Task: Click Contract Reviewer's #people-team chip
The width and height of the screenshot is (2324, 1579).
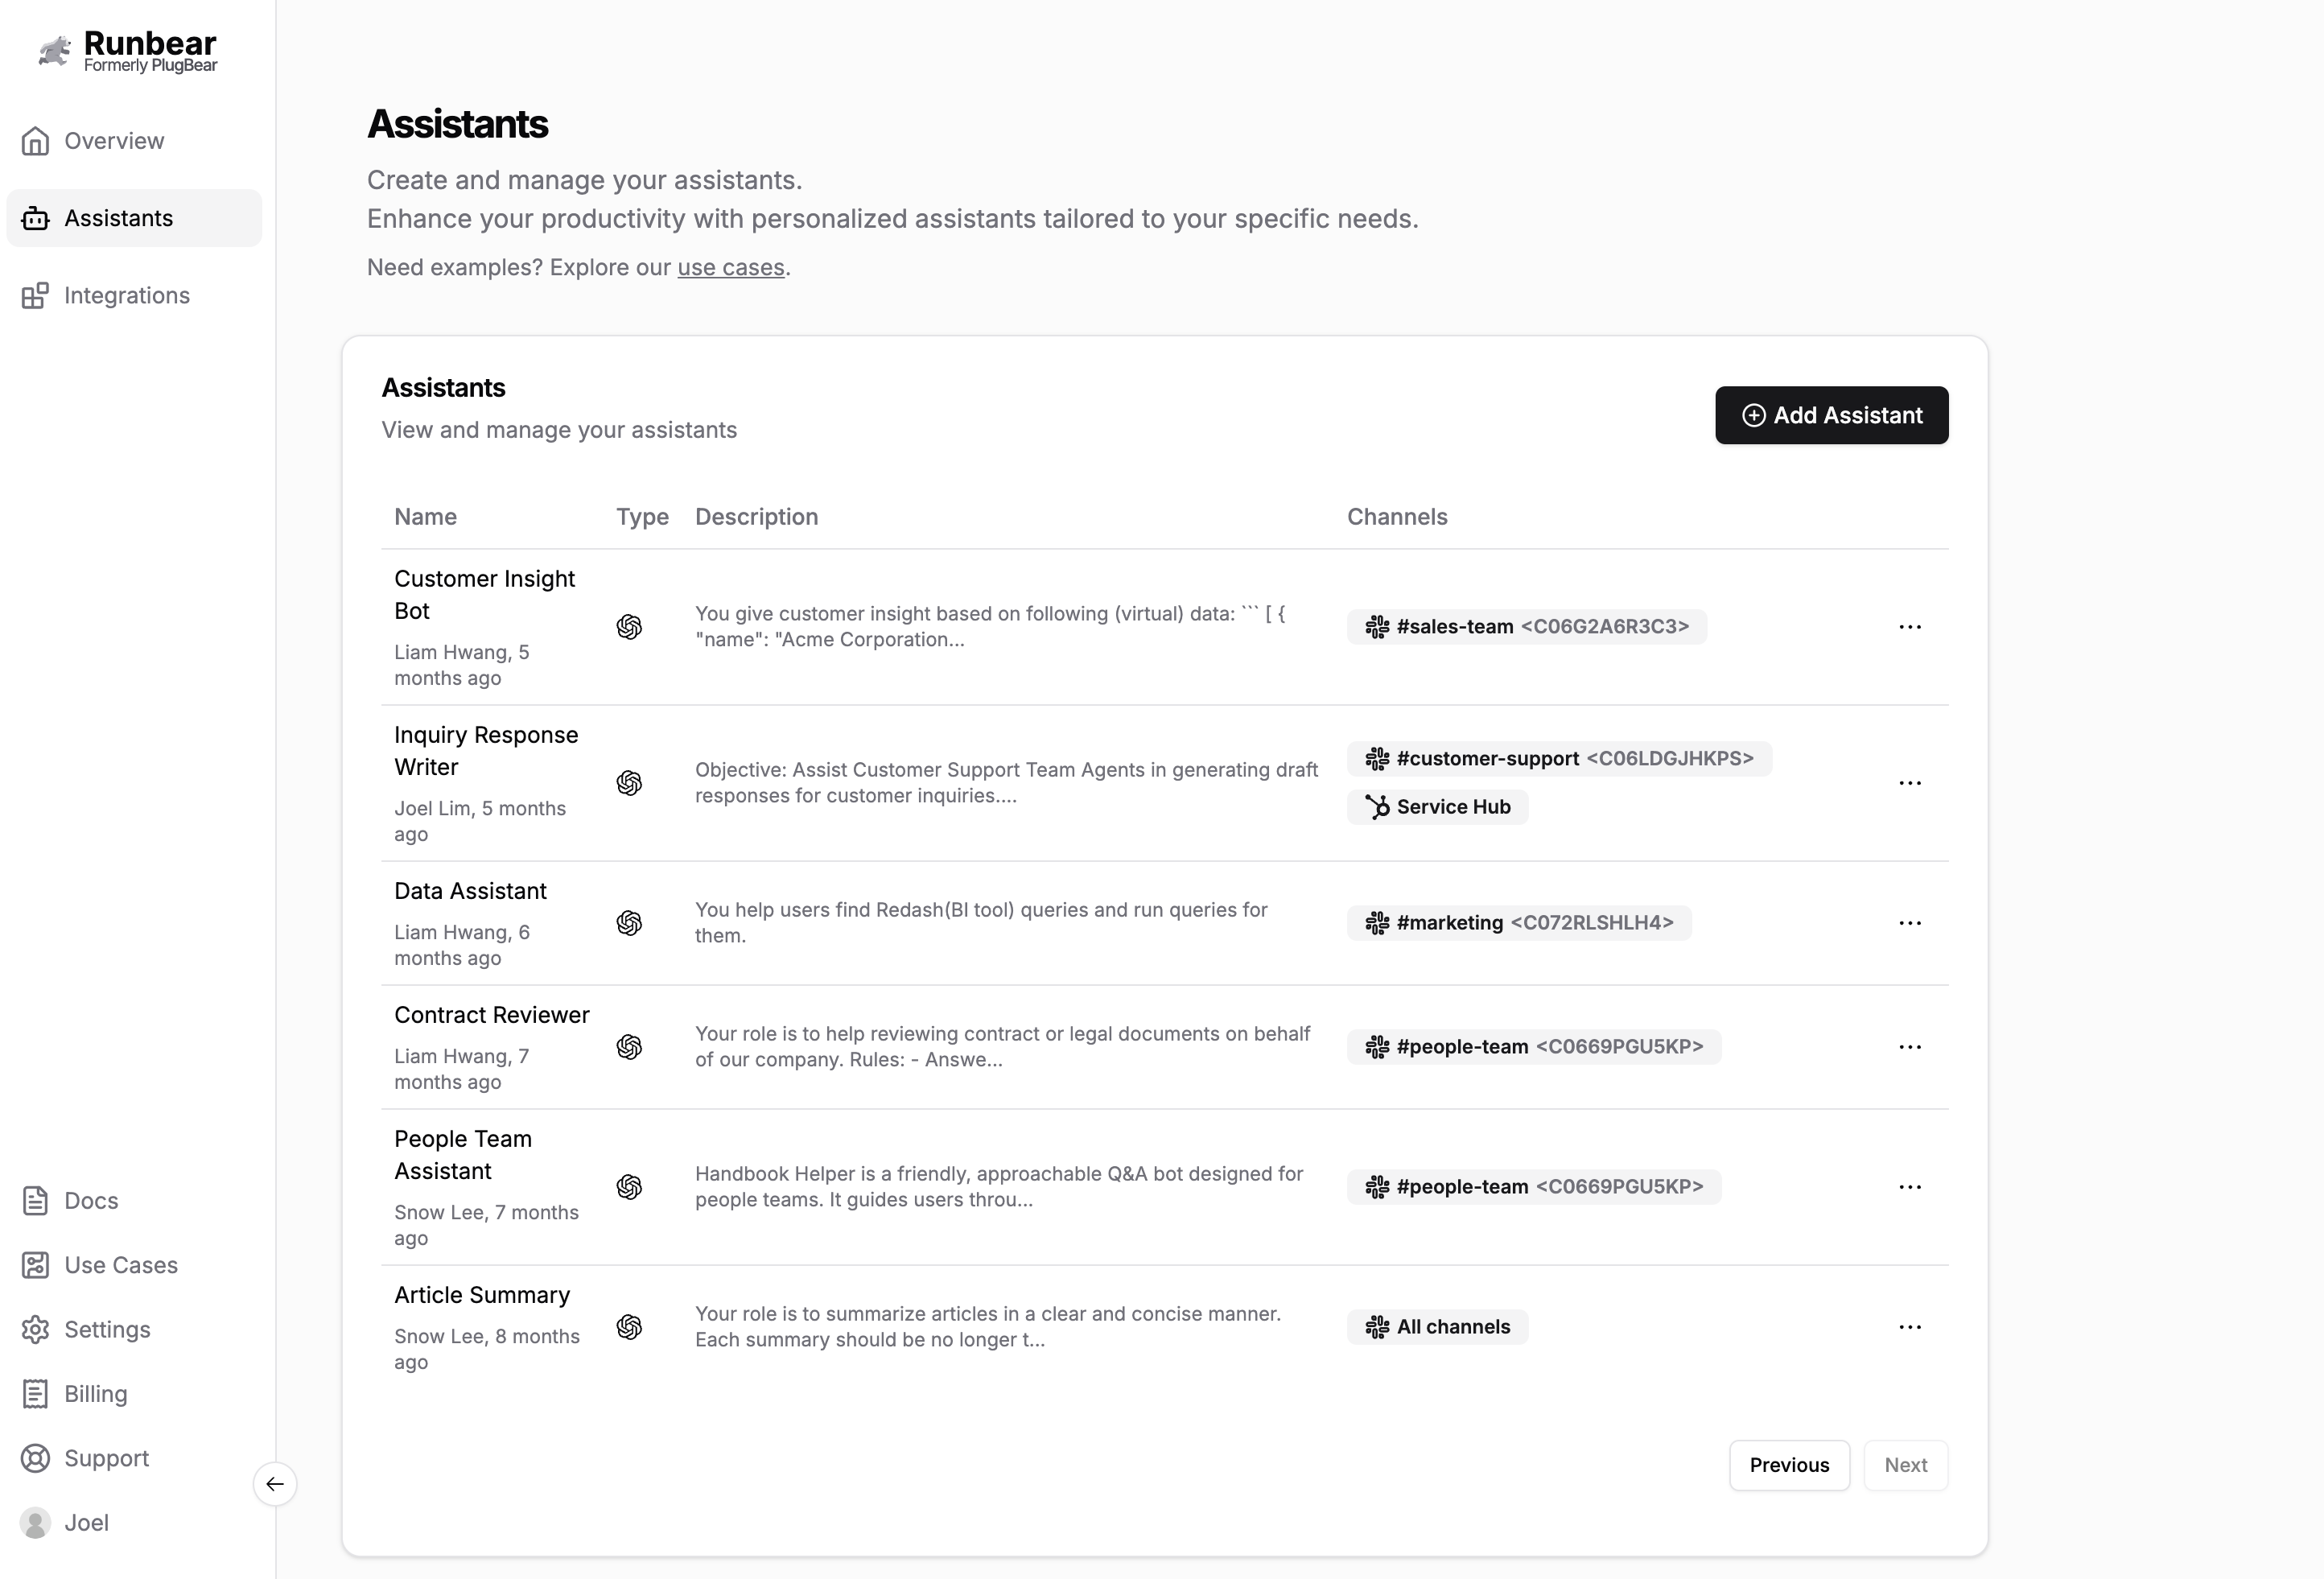Action: pyautogui.click(x=1534, y=1047)
